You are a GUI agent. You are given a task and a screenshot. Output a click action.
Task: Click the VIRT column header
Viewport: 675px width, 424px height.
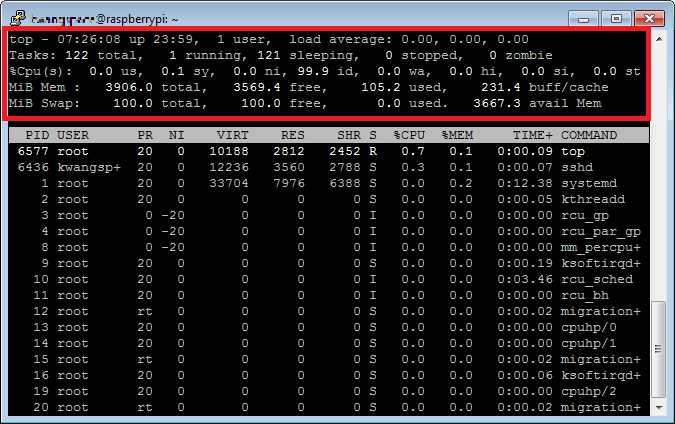(232, 135)
